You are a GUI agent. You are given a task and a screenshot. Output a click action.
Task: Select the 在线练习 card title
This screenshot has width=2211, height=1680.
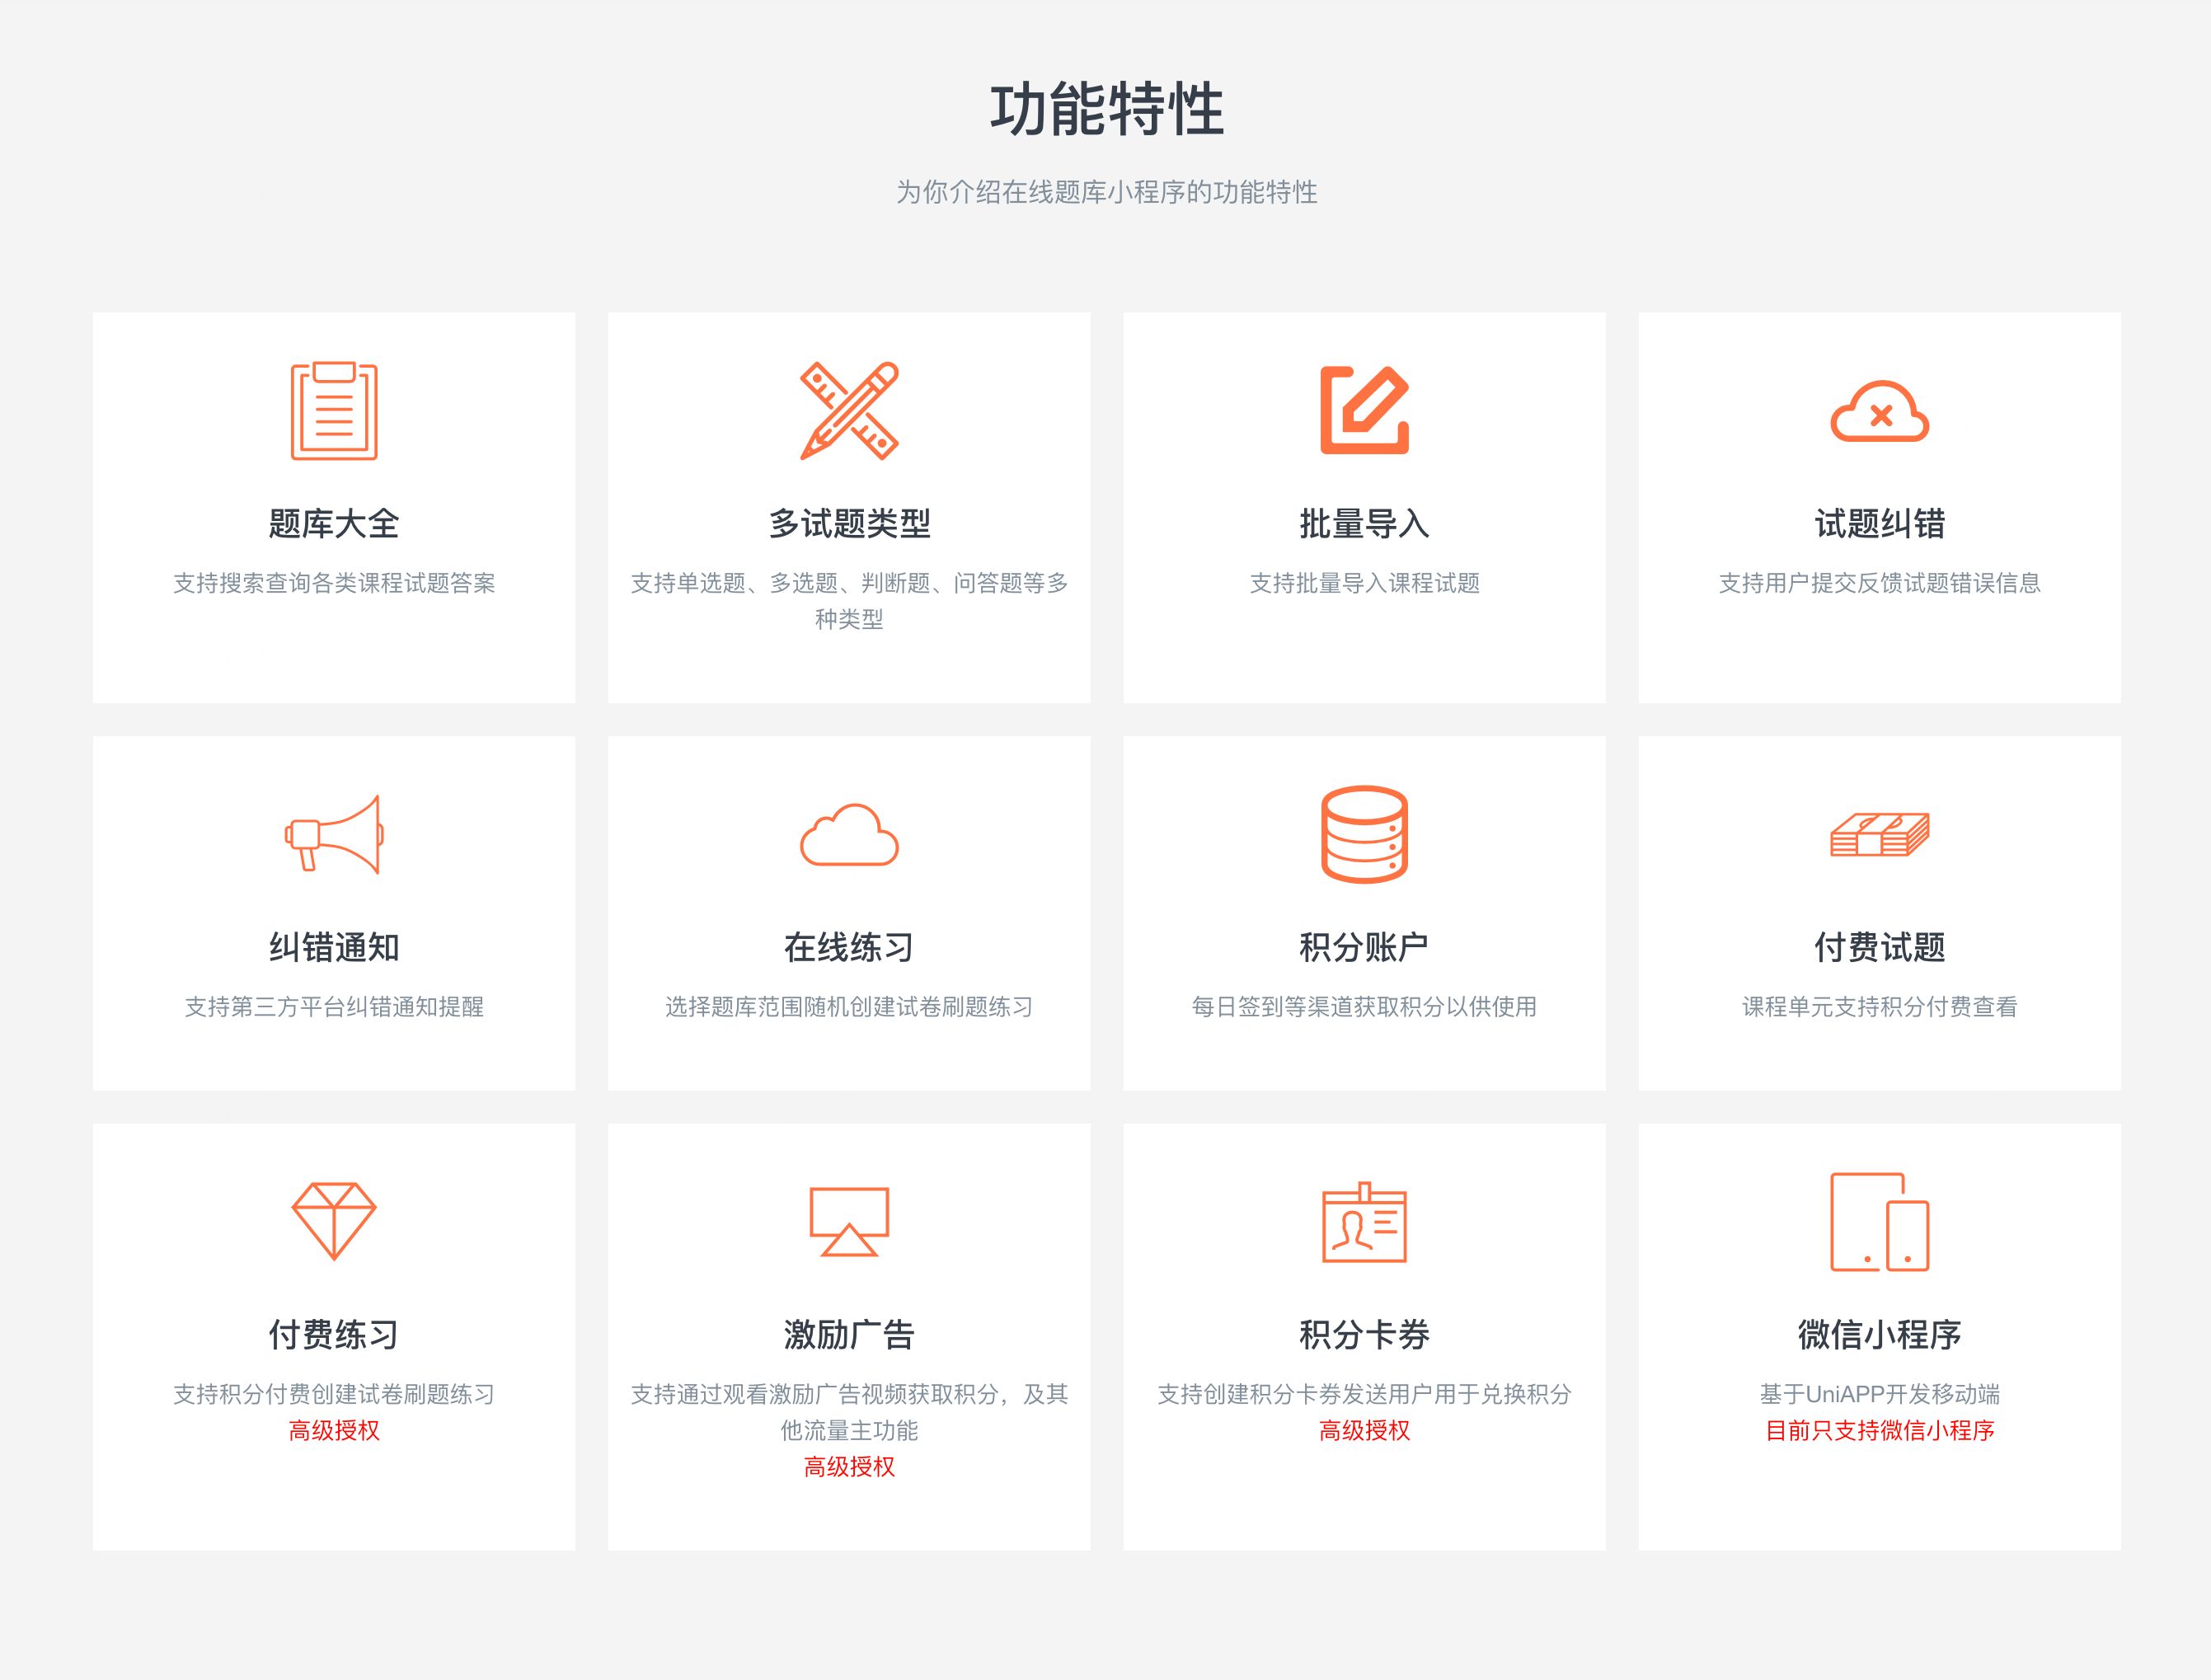pos(849,946)
